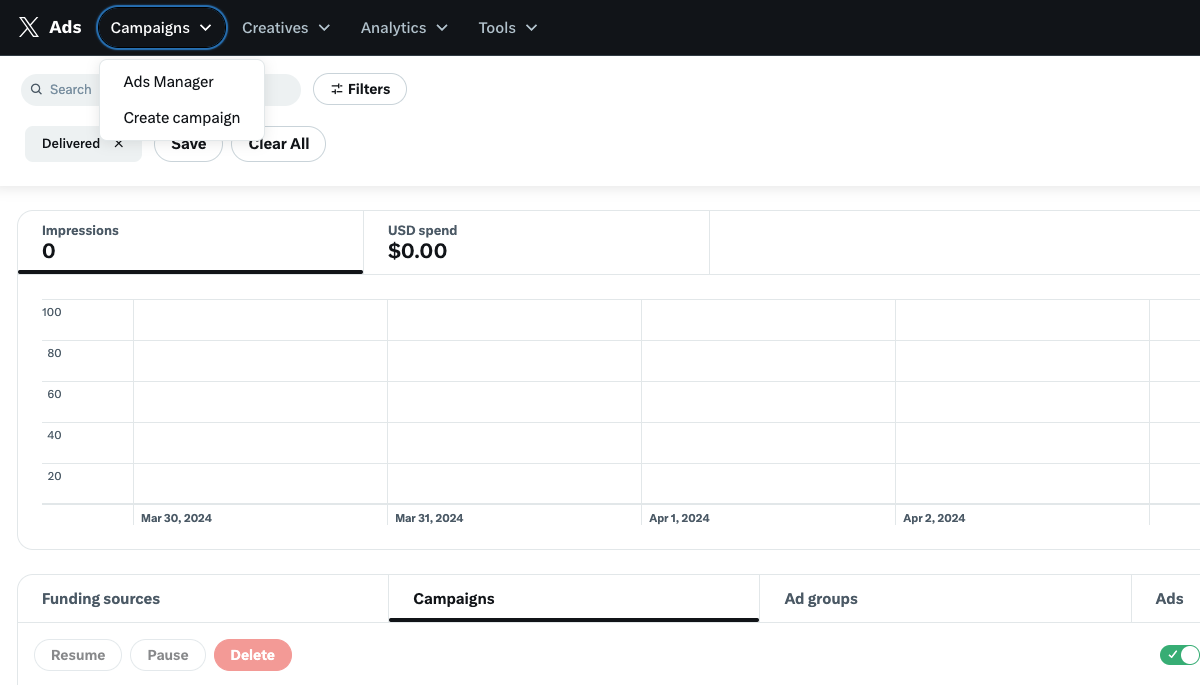Click the search magnifier icon

(37, 89)
